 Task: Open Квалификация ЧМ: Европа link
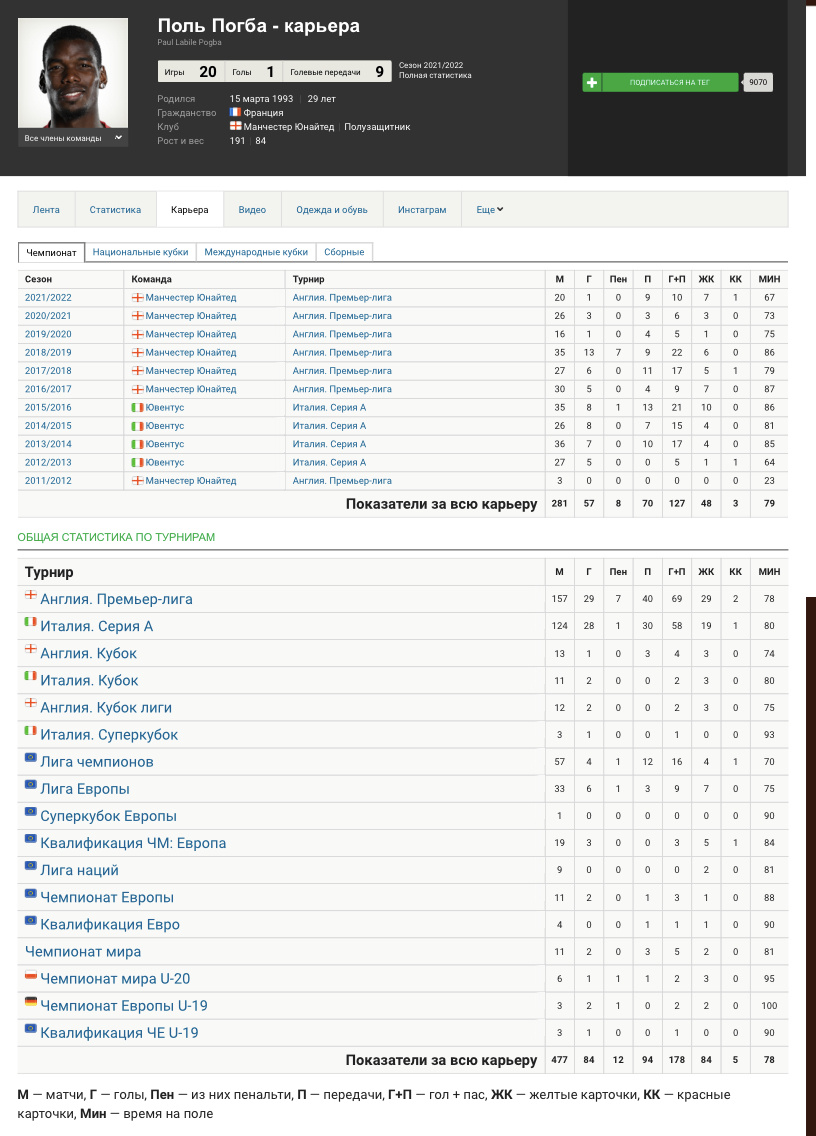point(133,843)
